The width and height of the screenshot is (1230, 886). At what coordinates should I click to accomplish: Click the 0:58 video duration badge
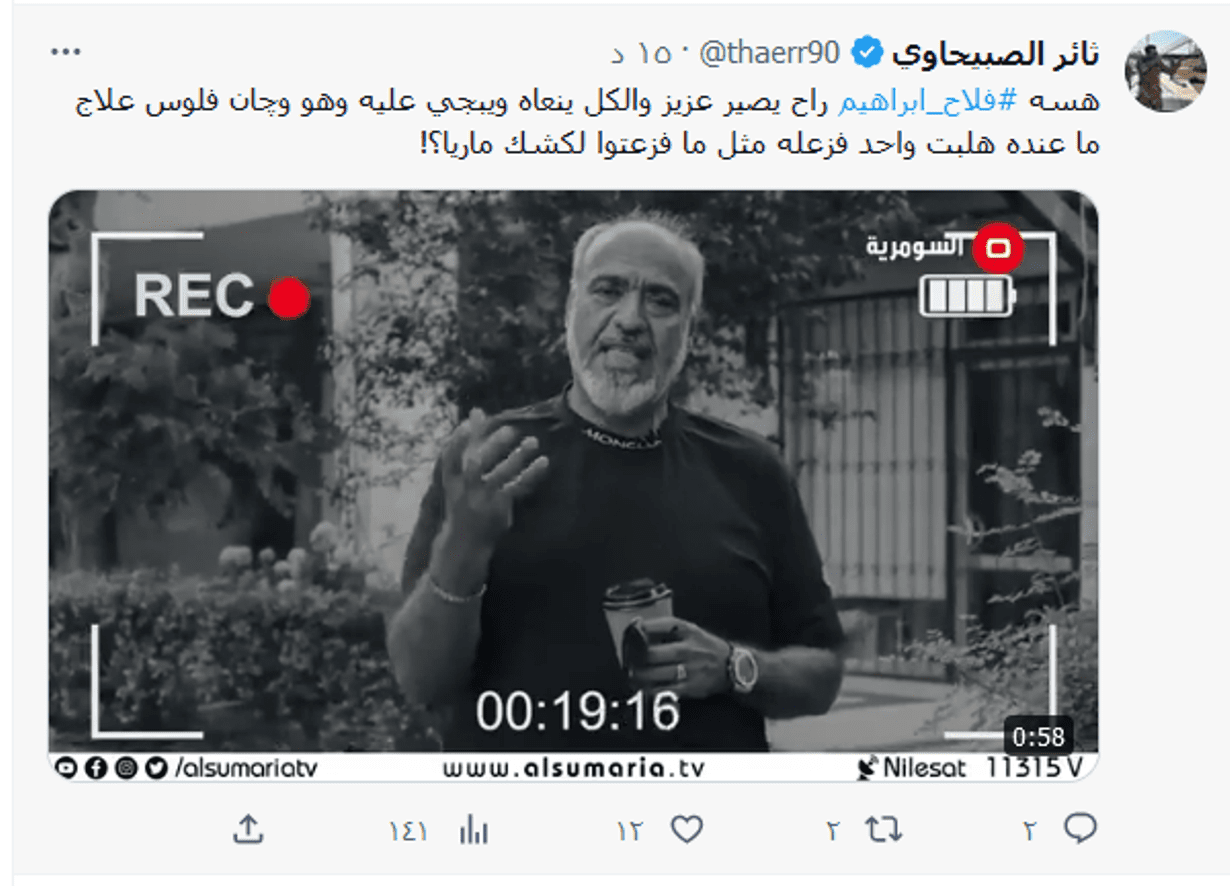tap(1038, 737)
